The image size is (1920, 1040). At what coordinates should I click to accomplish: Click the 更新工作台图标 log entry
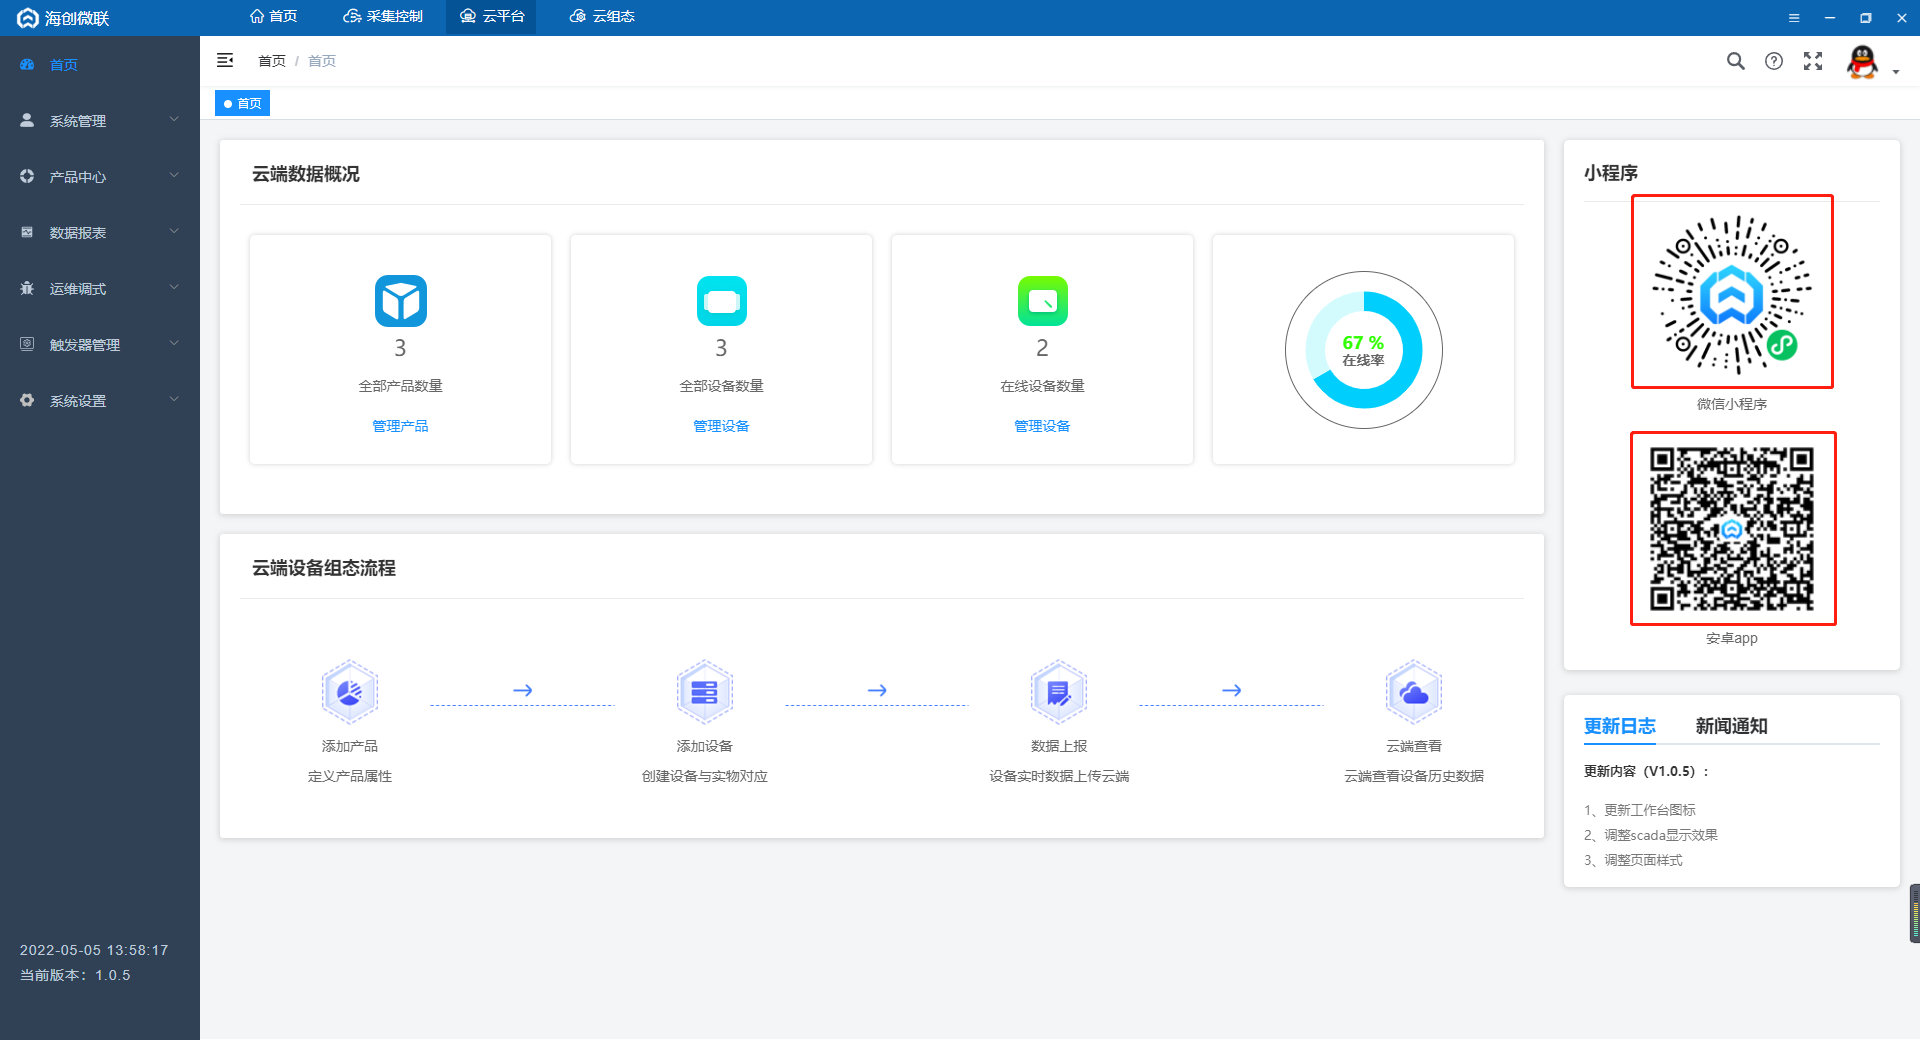[1640, 810]
